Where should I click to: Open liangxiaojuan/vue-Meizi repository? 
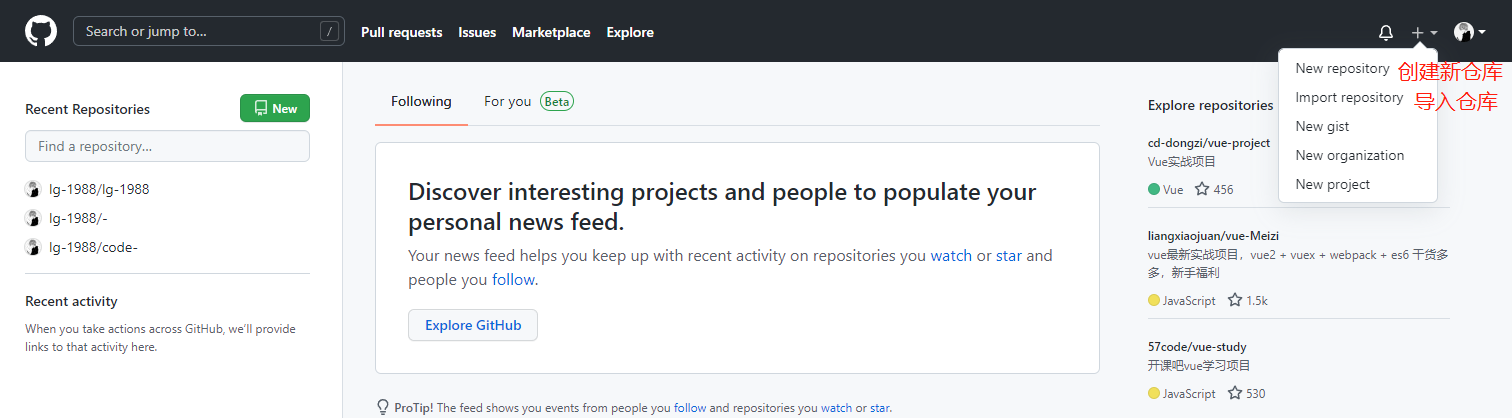coord(1213,236)
